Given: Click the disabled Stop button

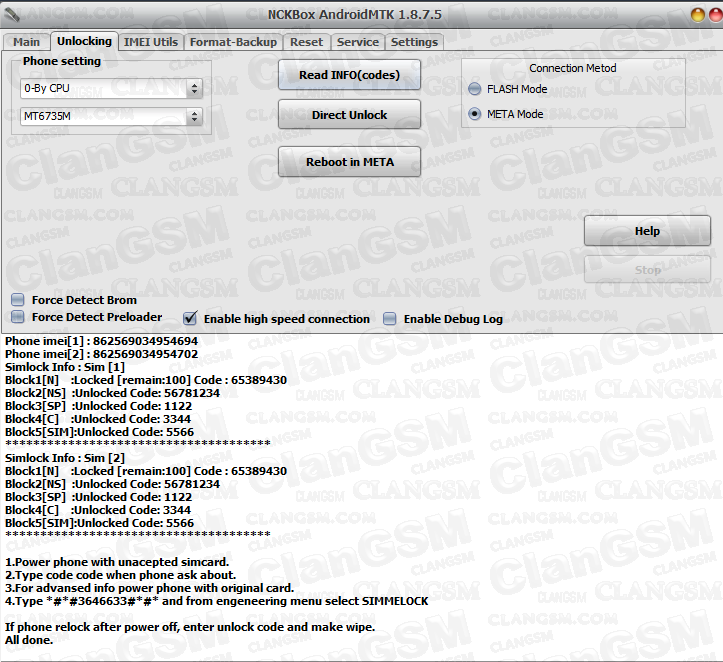Looking at the screenshot, I should pos(647,270).
